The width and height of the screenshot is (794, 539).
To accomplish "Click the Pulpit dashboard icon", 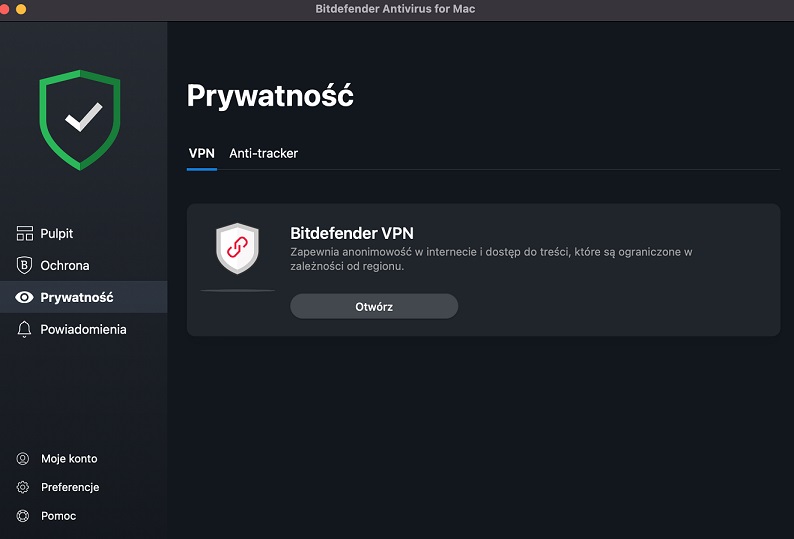I will coord(24,234).
